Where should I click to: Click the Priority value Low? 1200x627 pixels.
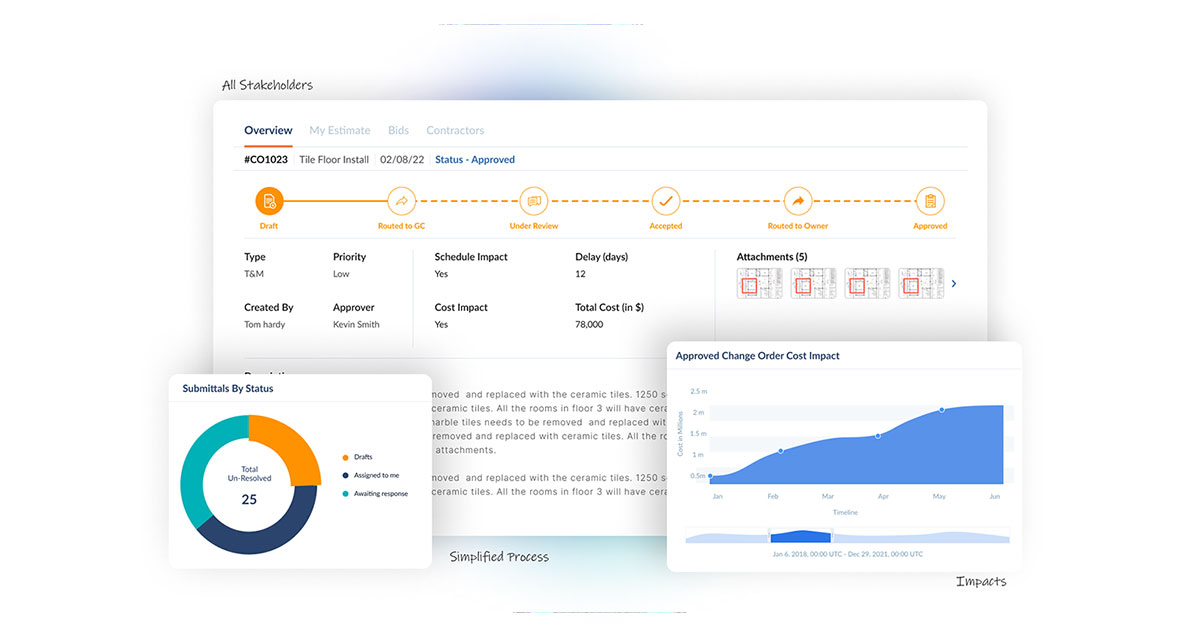click(x=341, y=274)
